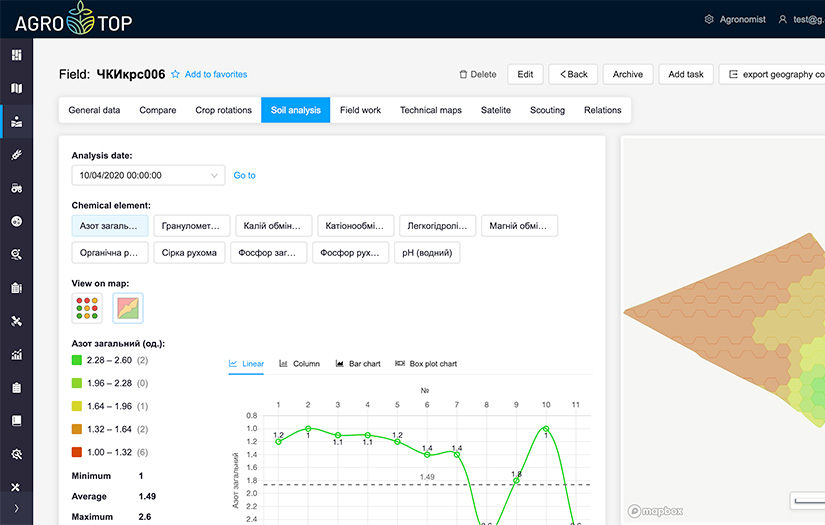Click chart data point number 2
The width and height of the screenshot is (825, 525).
pos(308,429)
